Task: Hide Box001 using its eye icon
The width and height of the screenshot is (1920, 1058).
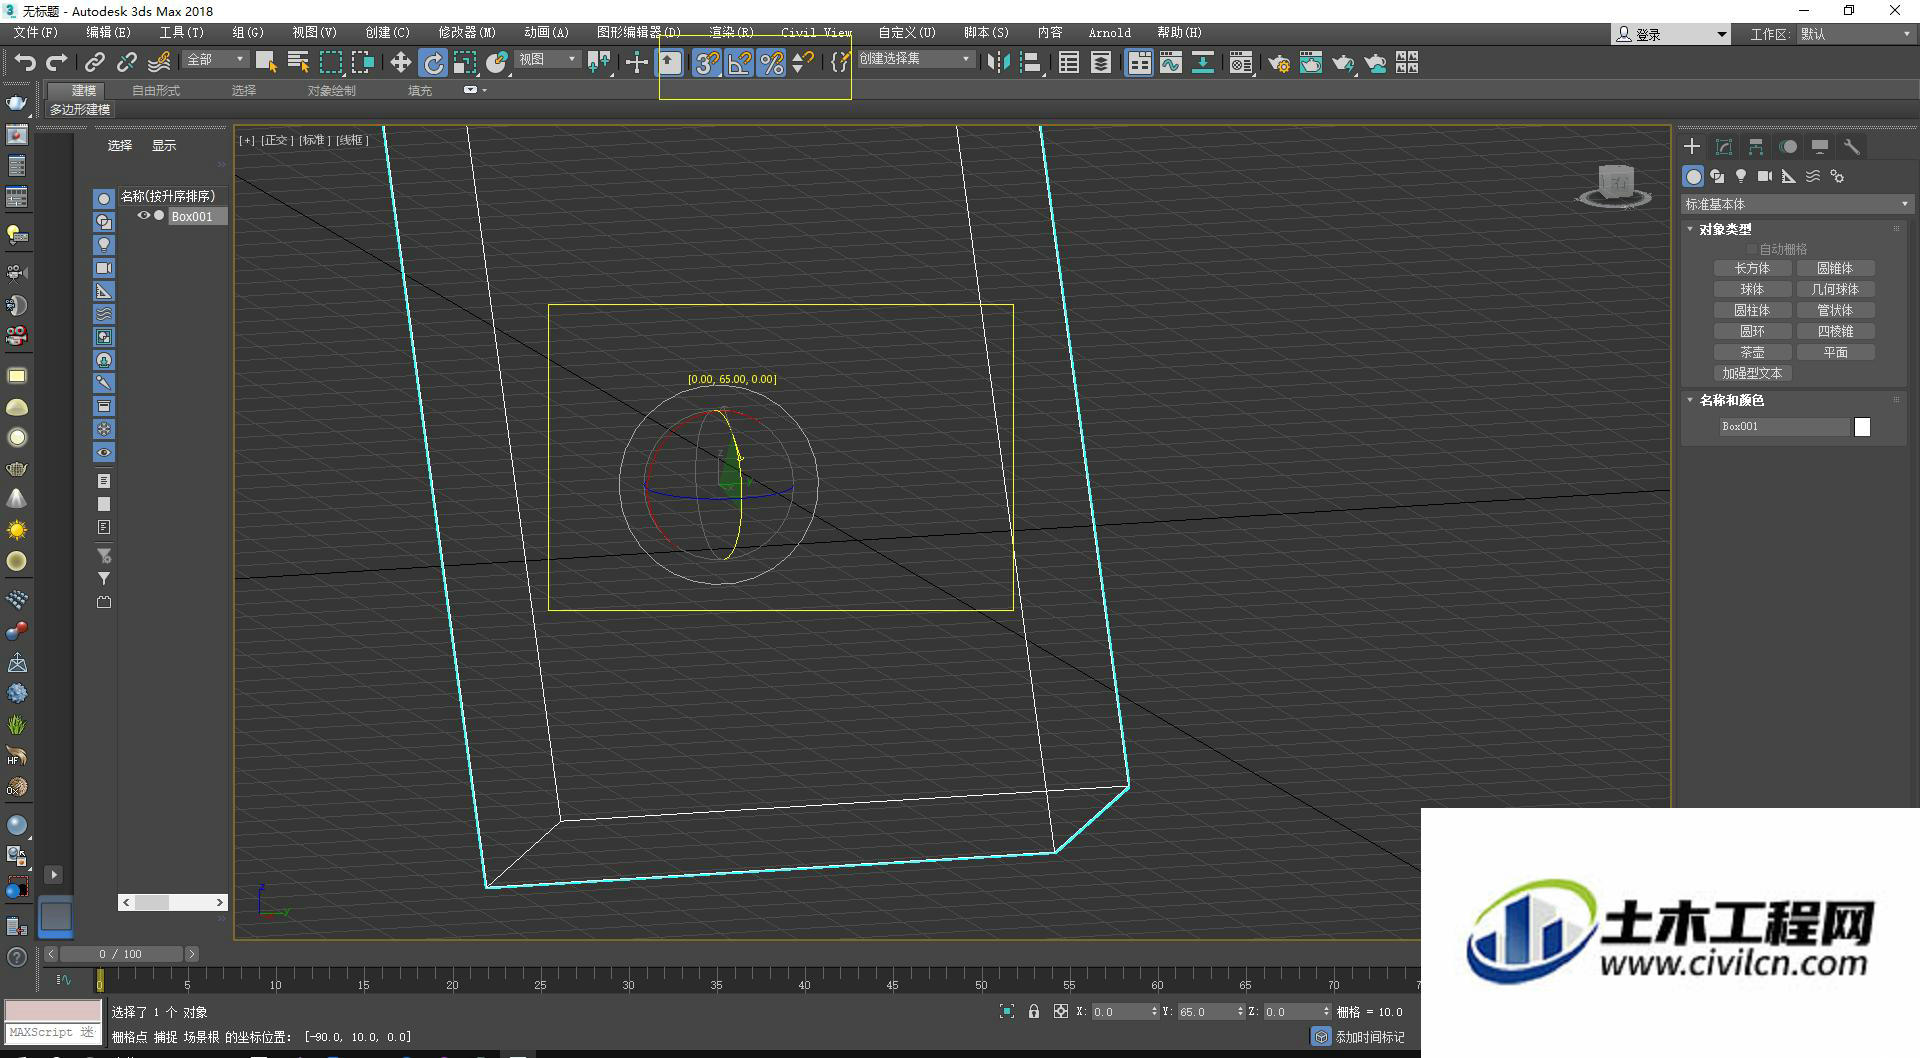Action: click(x=144, y=215)
